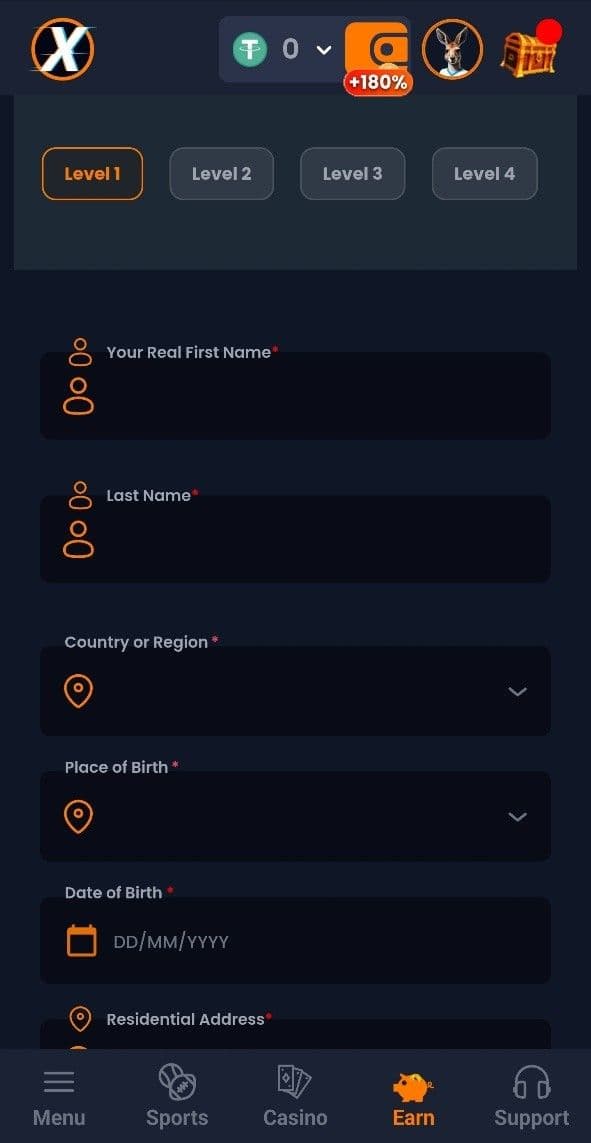Select the Sports ball icon
The image size is (591, 1143).
[x=177, y=1081]
